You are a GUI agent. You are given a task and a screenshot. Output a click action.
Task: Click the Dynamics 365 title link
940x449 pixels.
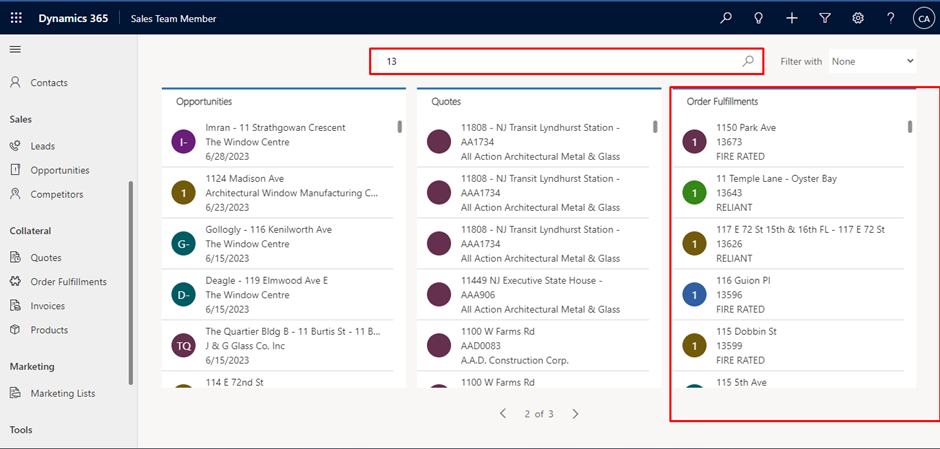pyautogui.click(x=73, y=18)
